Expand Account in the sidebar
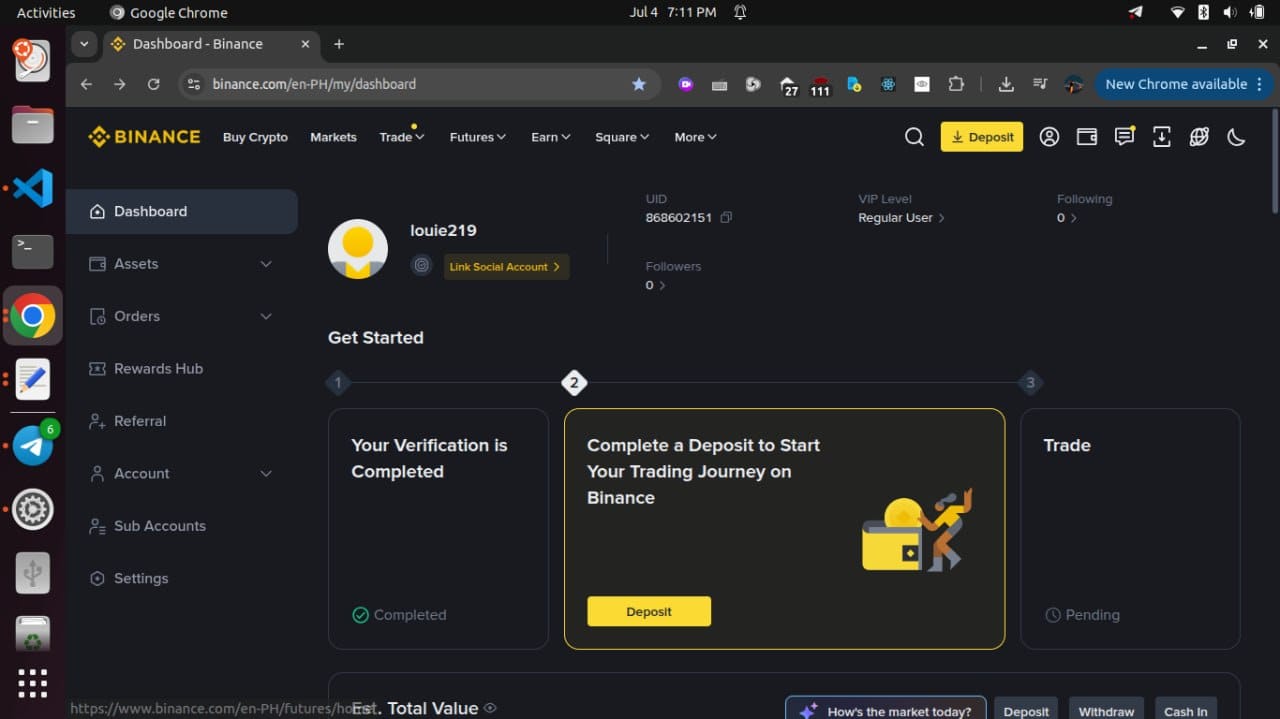This screenshot has height=719, width=1280. coord(181,473)
